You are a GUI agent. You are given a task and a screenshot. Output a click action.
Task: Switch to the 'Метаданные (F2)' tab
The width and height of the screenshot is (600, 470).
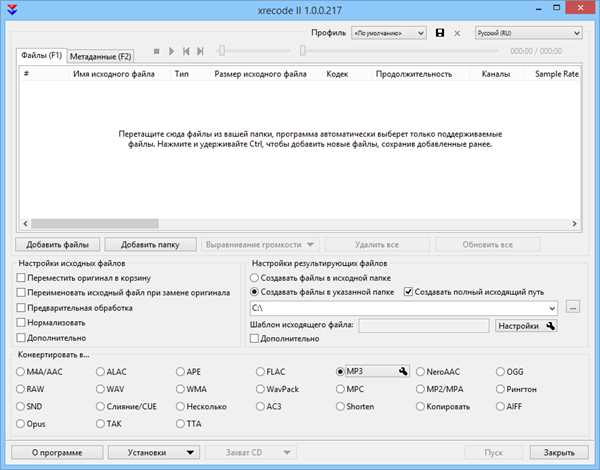101,56
